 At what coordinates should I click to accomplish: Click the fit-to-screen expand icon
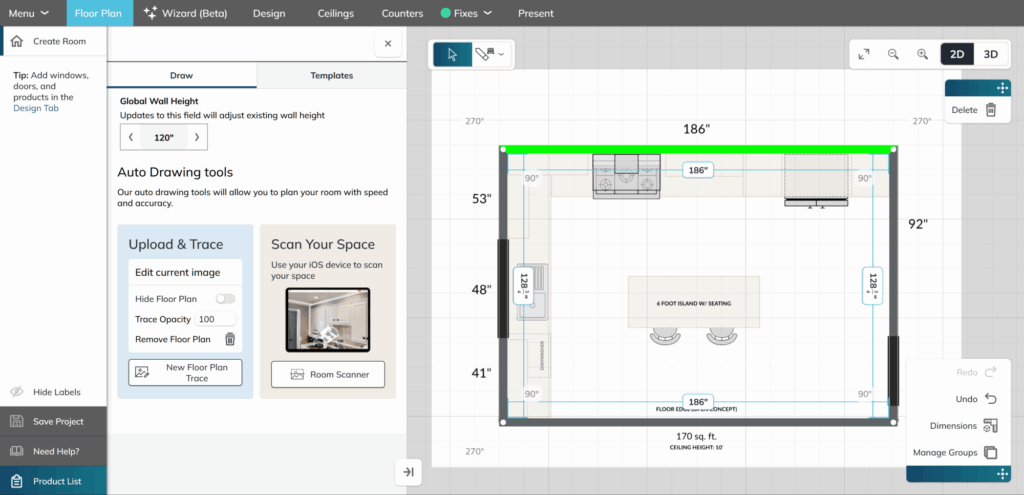864,54
